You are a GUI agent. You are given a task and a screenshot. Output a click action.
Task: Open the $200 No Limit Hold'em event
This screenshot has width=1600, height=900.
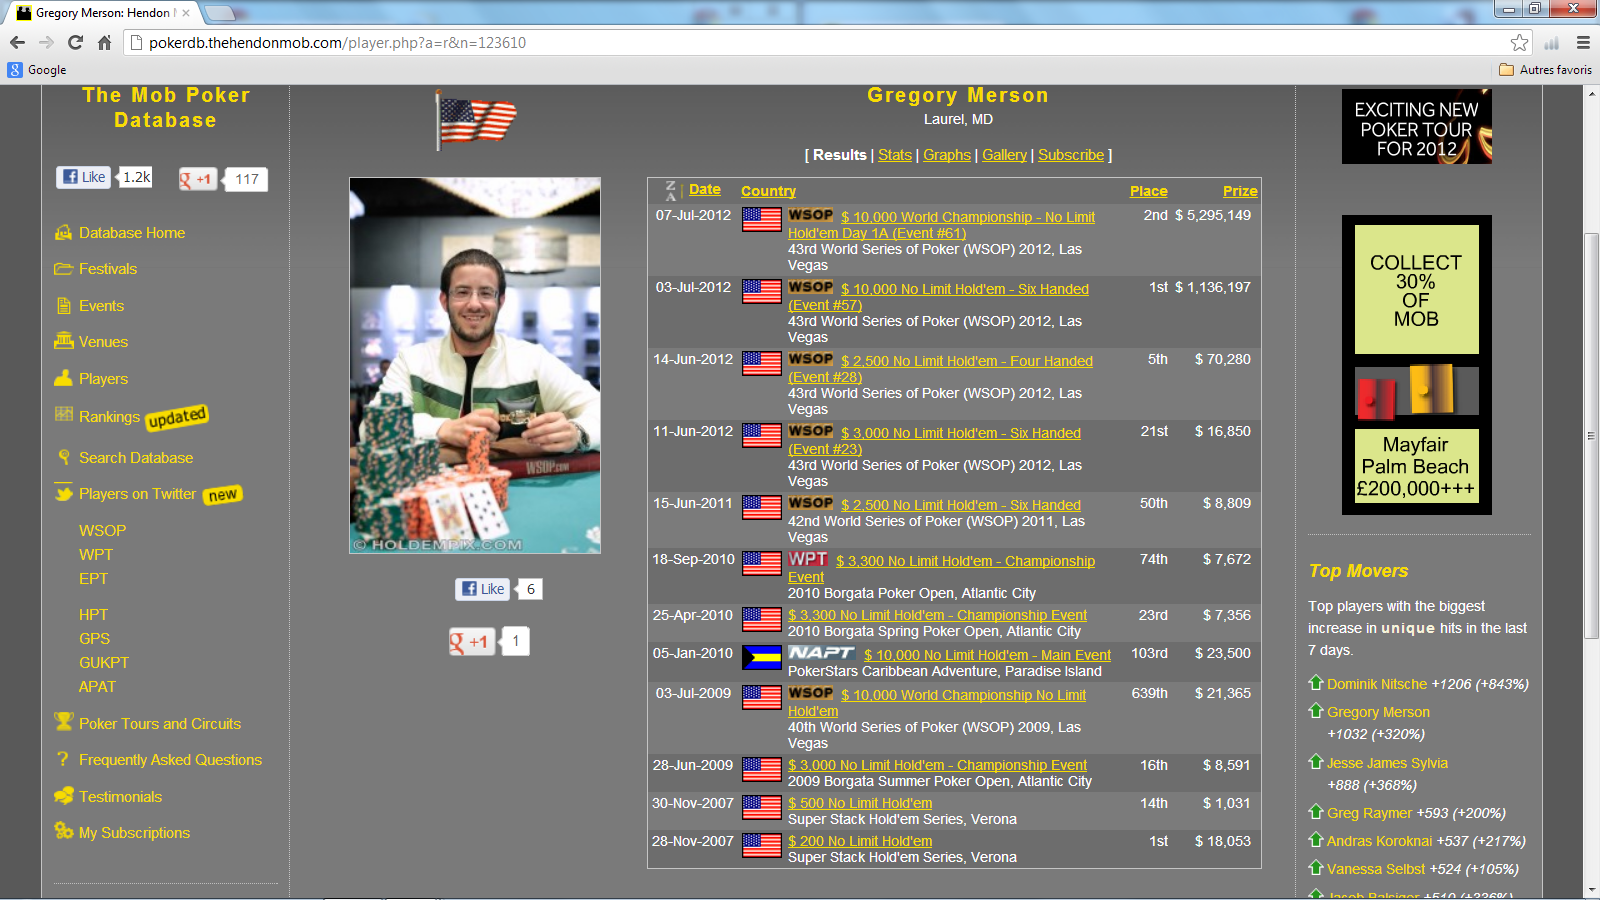point(860,841)
